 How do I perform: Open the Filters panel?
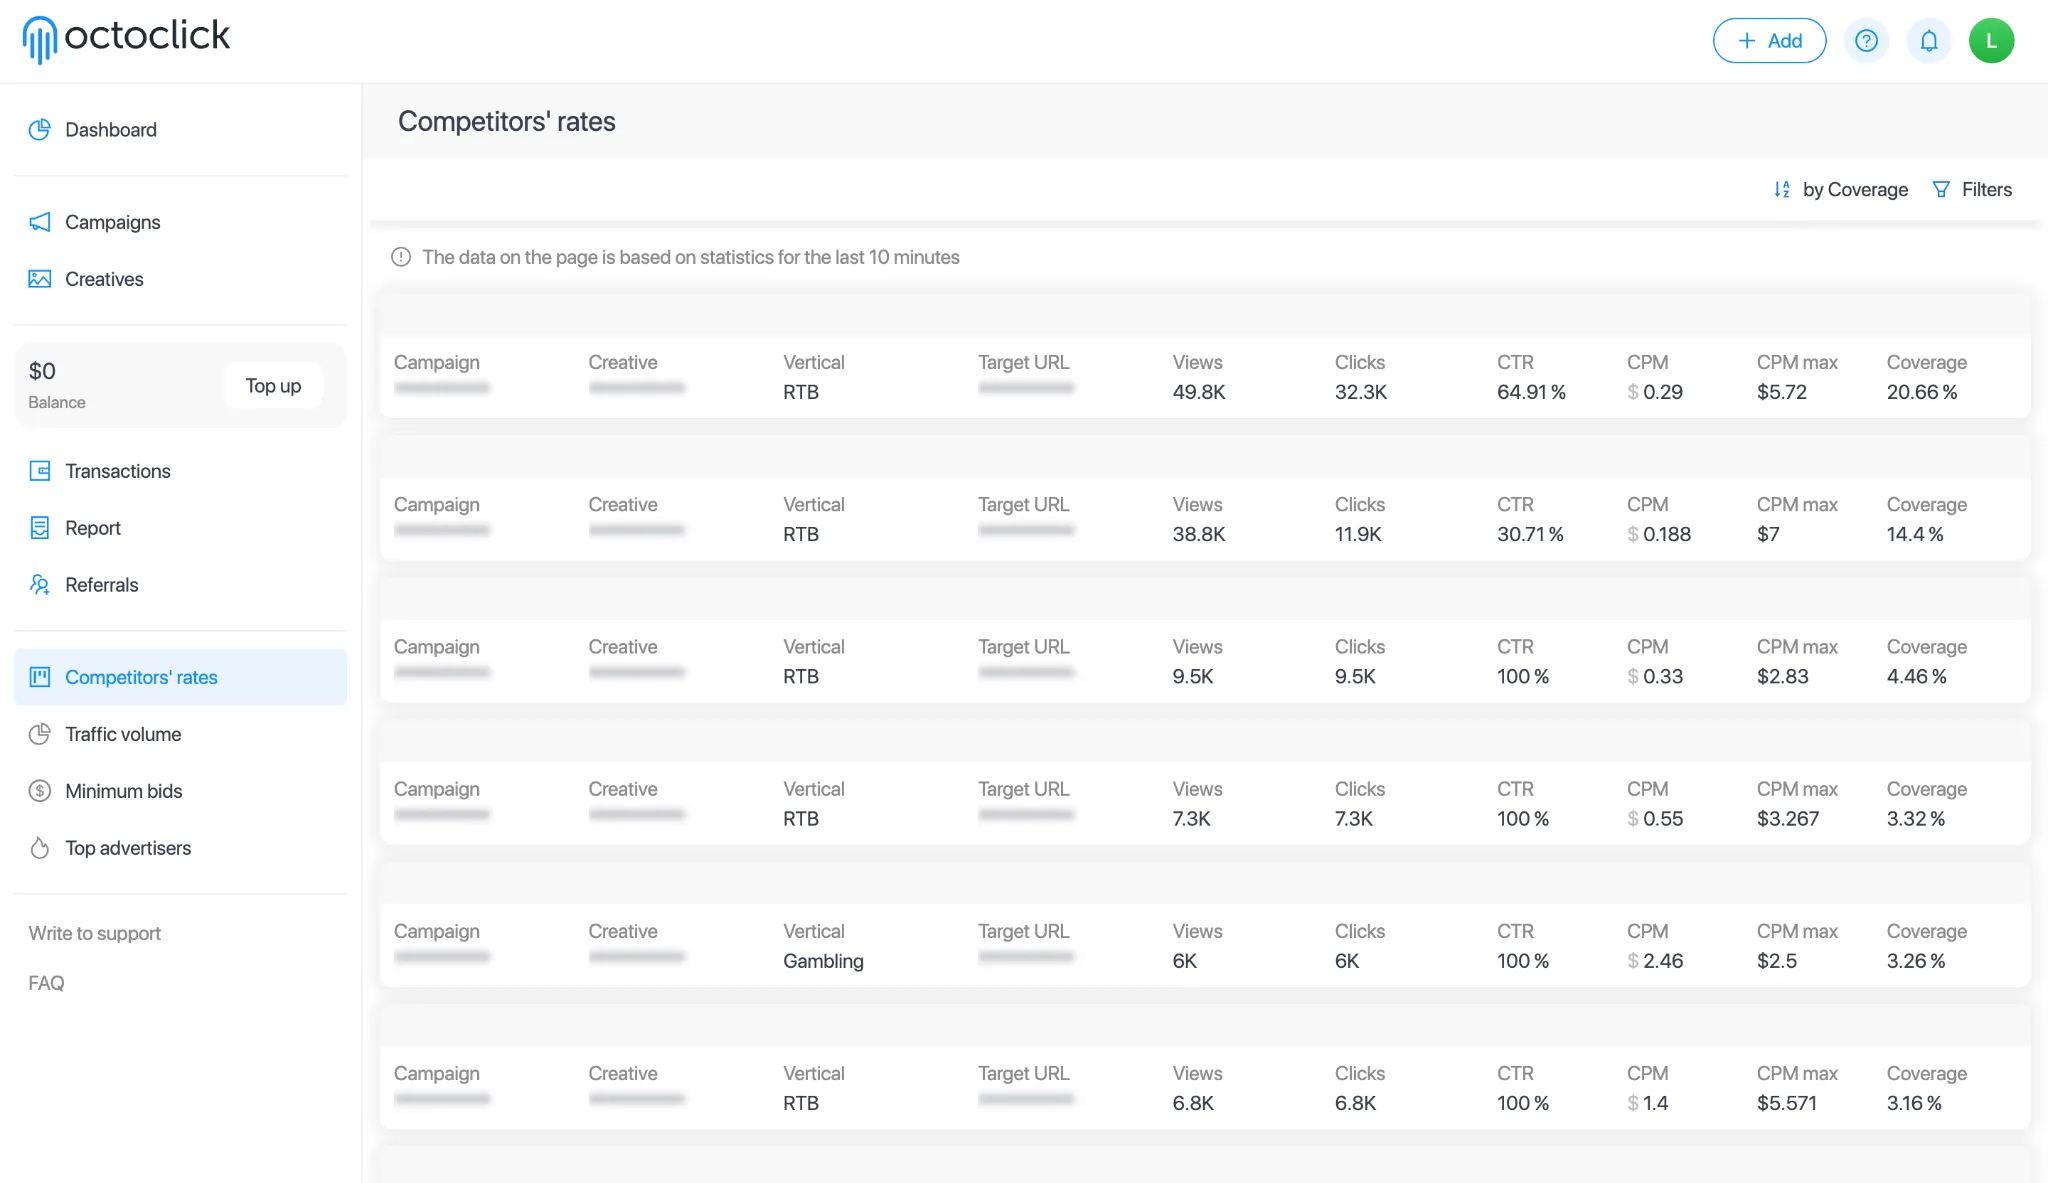point(1972,189)
